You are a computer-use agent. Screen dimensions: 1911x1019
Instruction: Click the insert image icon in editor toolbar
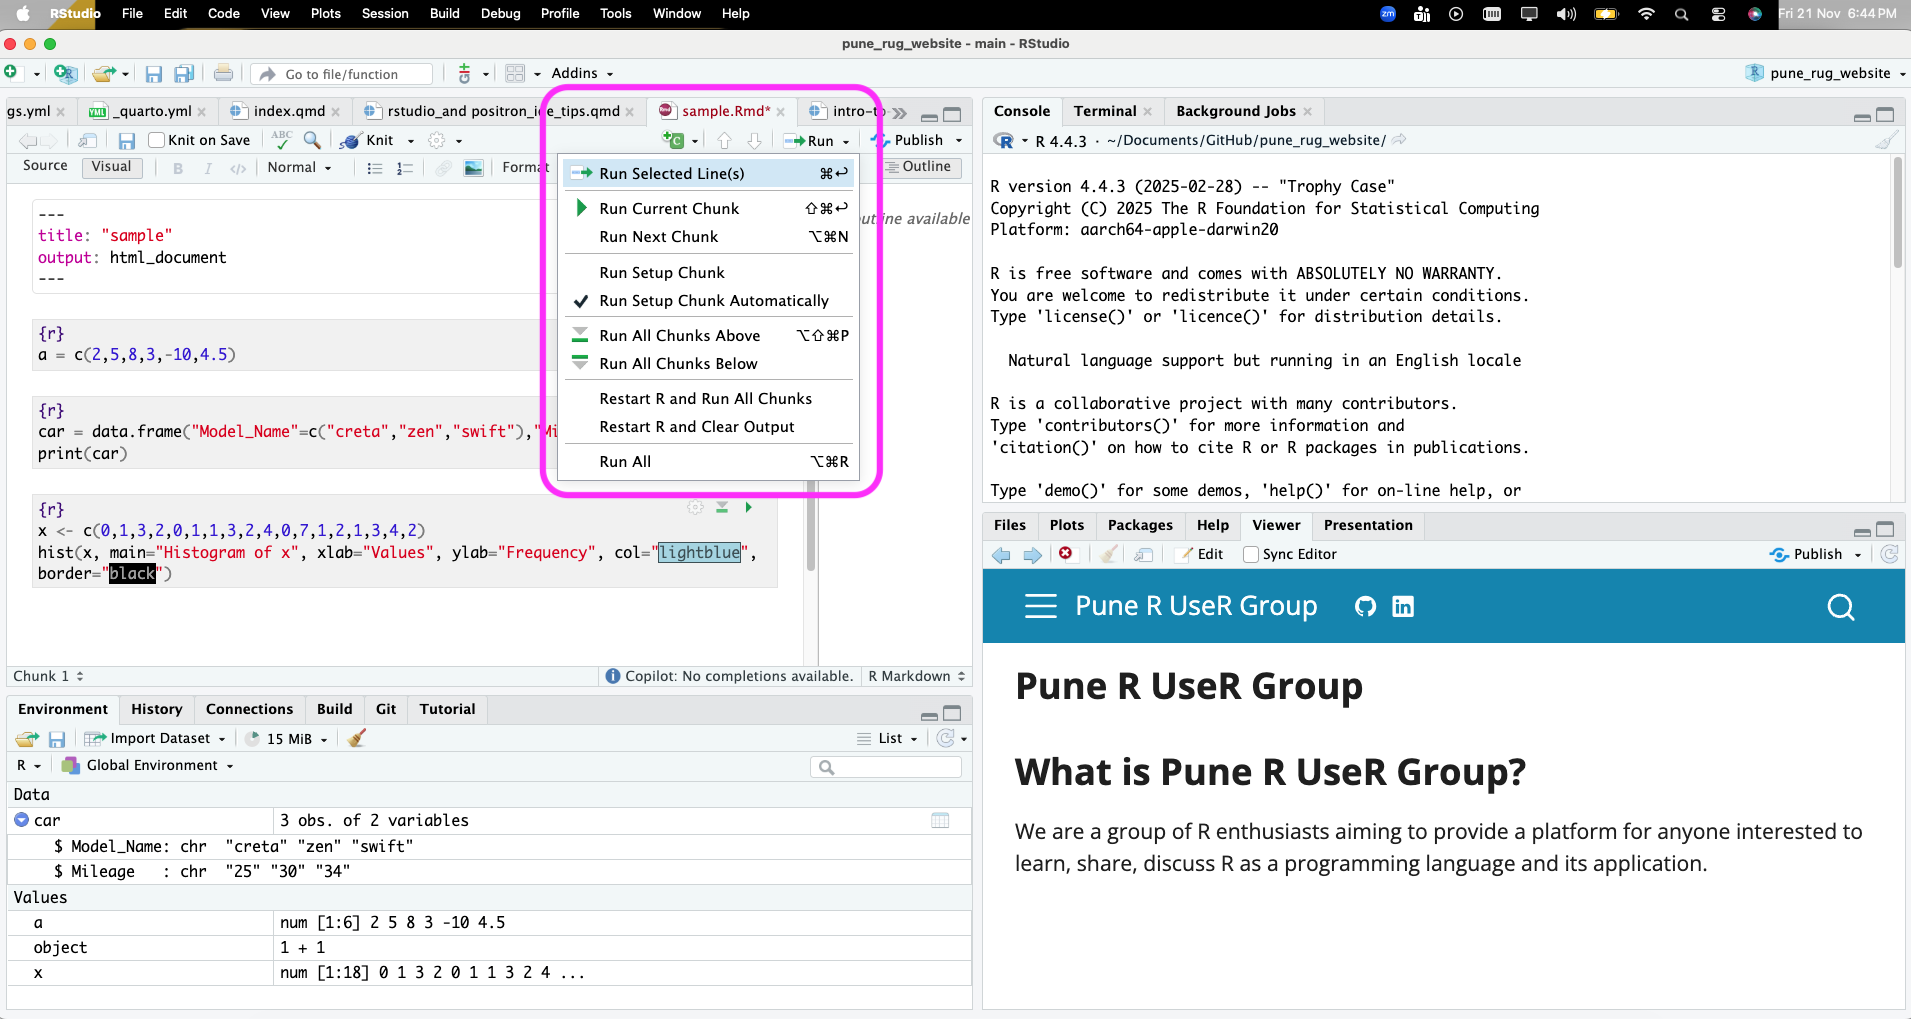click(x=474, y=168)
